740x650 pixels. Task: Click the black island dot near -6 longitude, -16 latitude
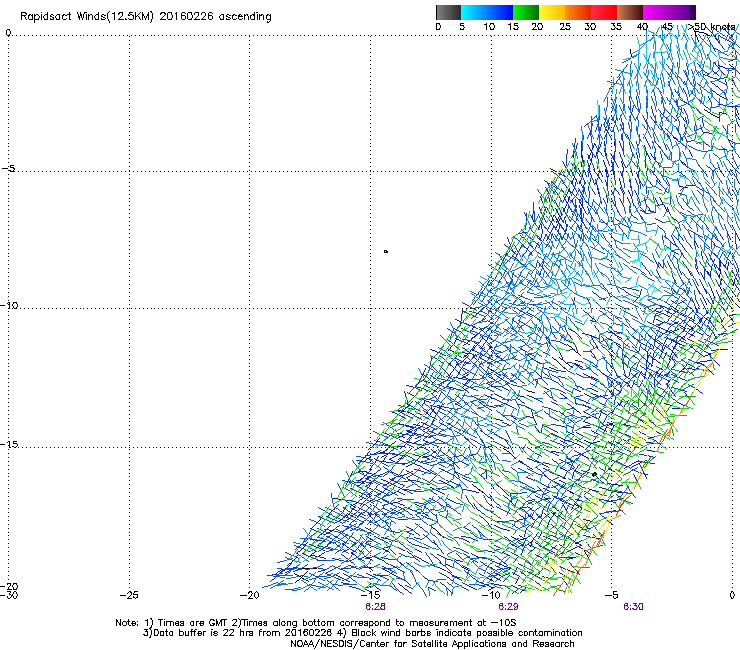(x=595, y=474)
